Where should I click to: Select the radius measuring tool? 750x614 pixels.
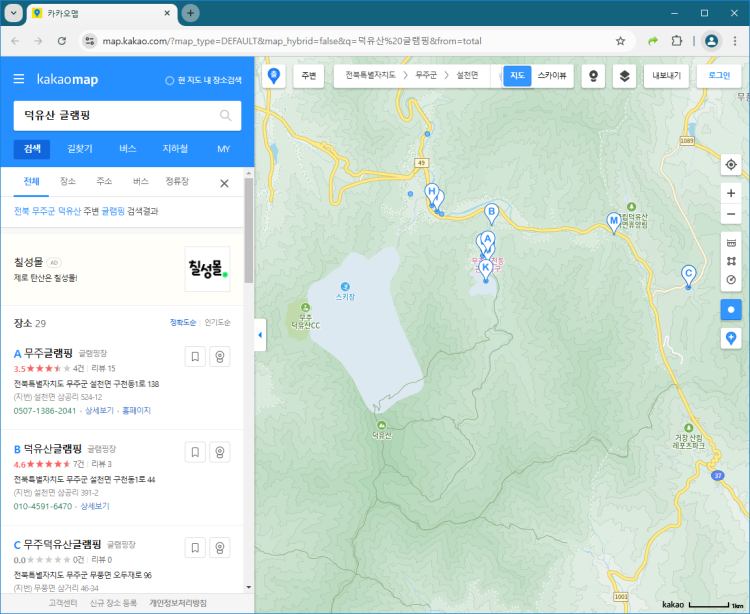[x=731, y=280]
